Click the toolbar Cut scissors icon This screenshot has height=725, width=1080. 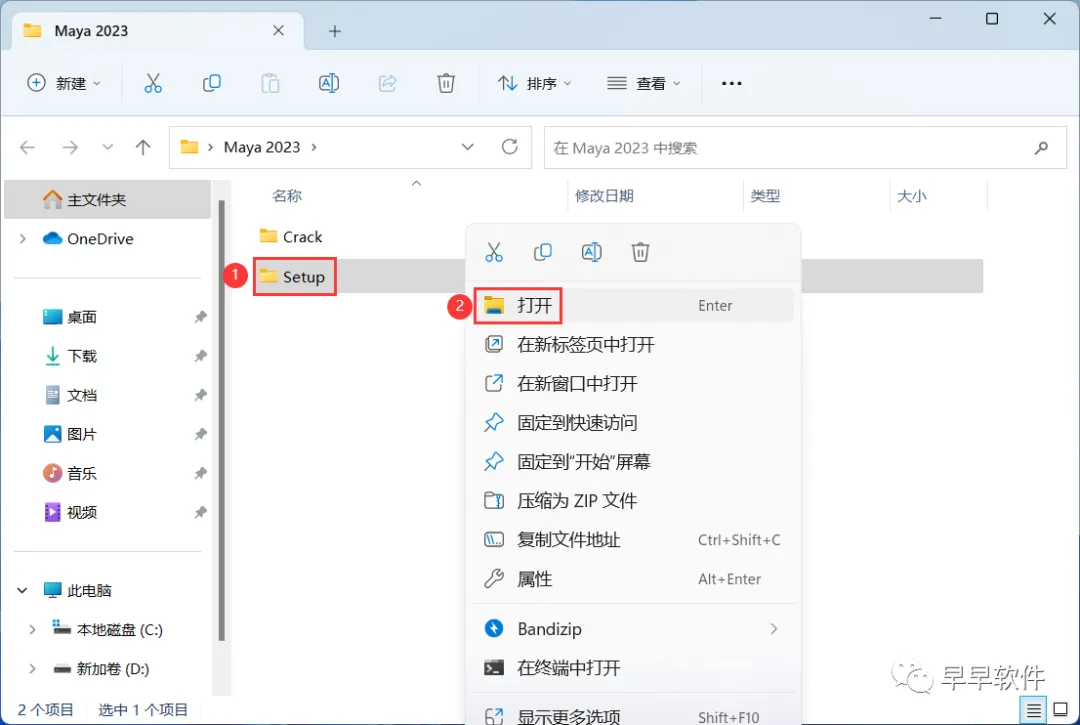click(x=153, y=83)
